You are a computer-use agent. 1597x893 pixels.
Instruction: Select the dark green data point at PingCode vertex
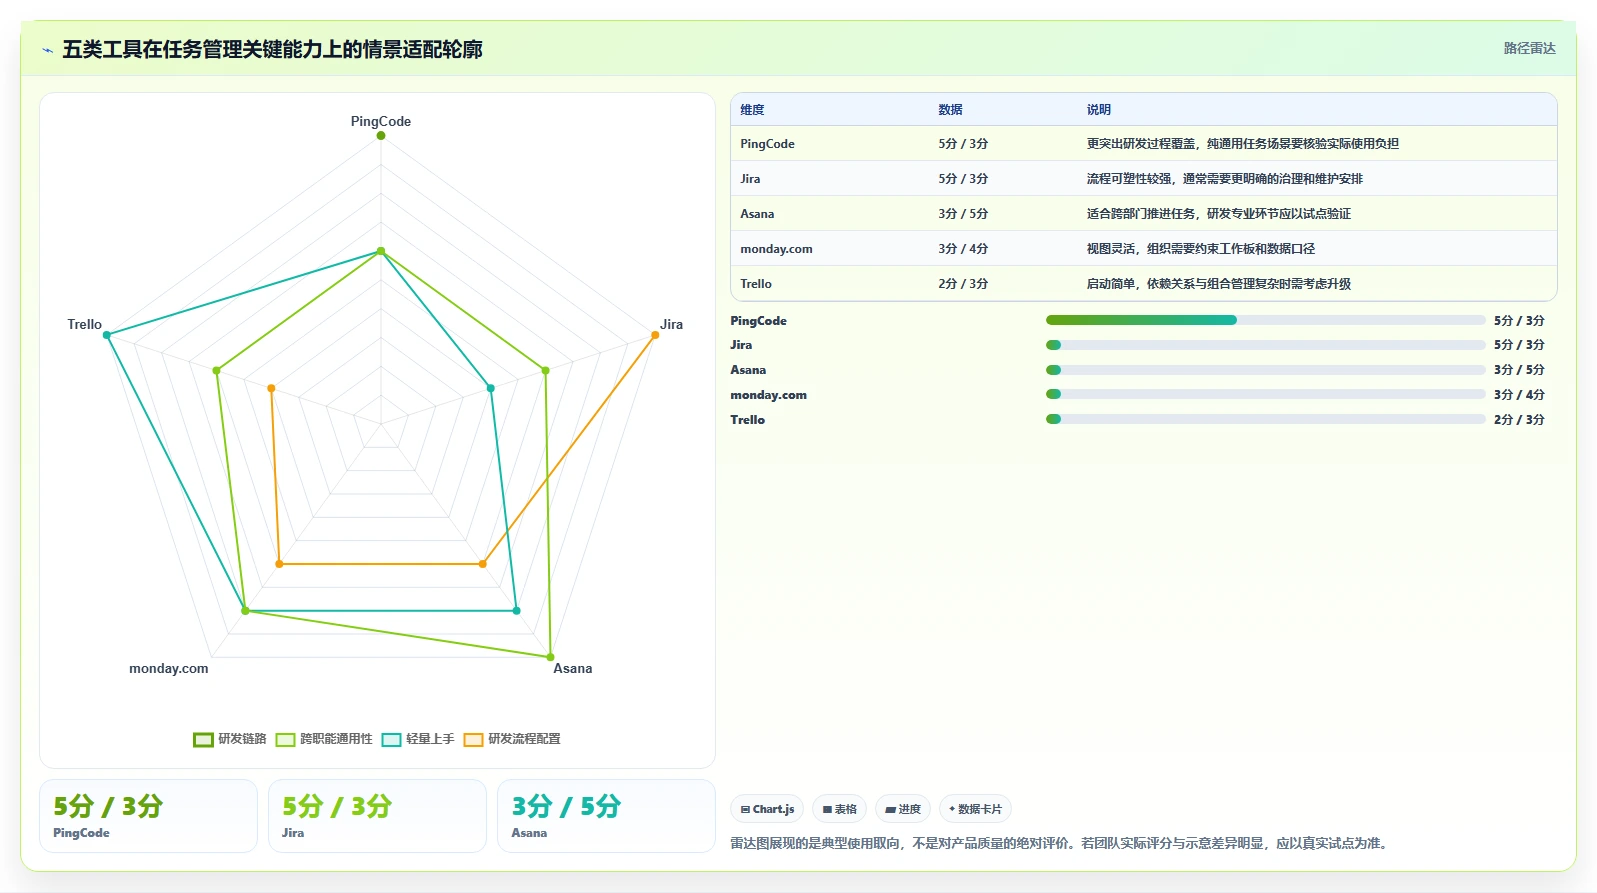pos(381,135)
